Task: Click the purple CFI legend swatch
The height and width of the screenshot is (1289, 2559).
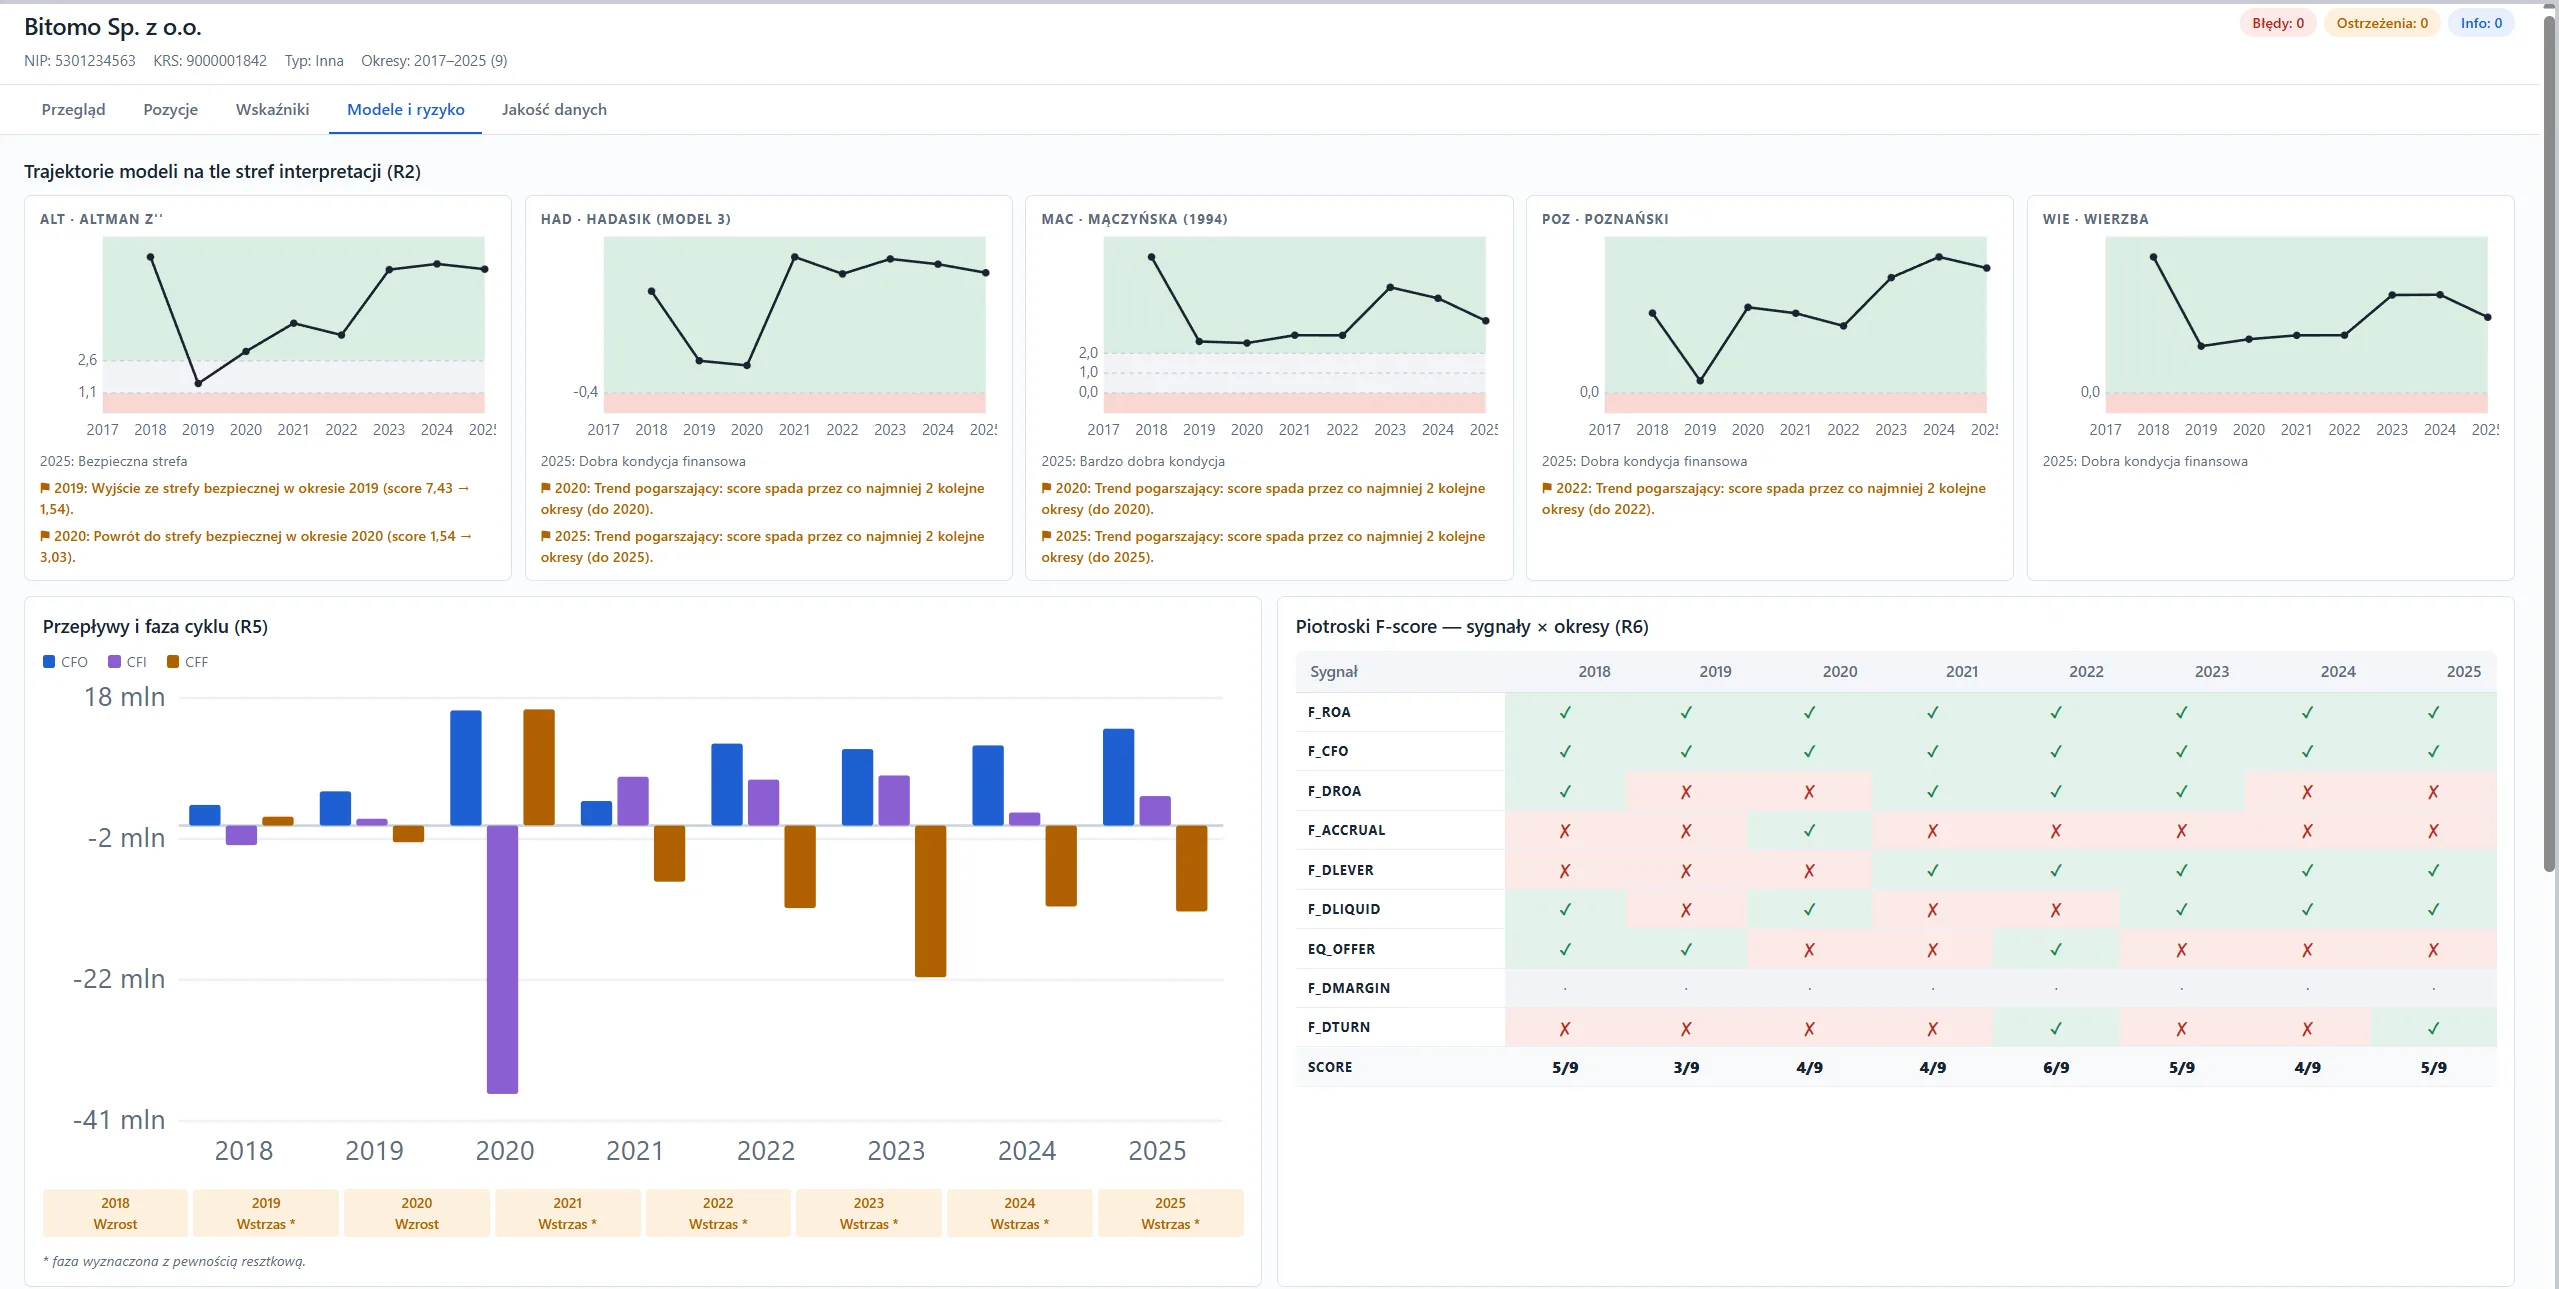Action: [114, 662]
